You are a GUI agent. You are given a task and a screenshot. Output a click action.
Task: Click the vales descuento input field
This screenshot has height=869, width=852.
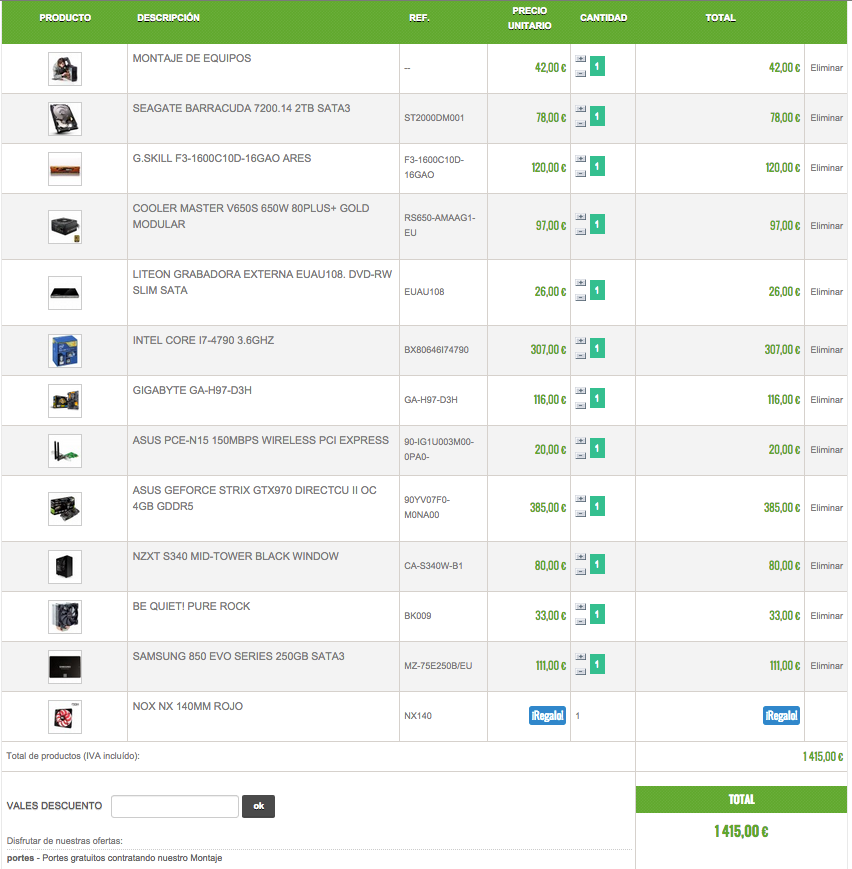(x=175, y=806)
